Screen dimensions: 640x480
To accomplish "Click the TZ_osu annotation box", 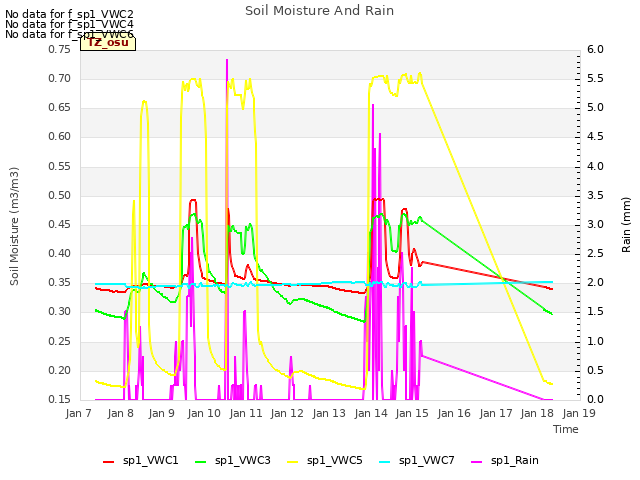I will 108,43.
